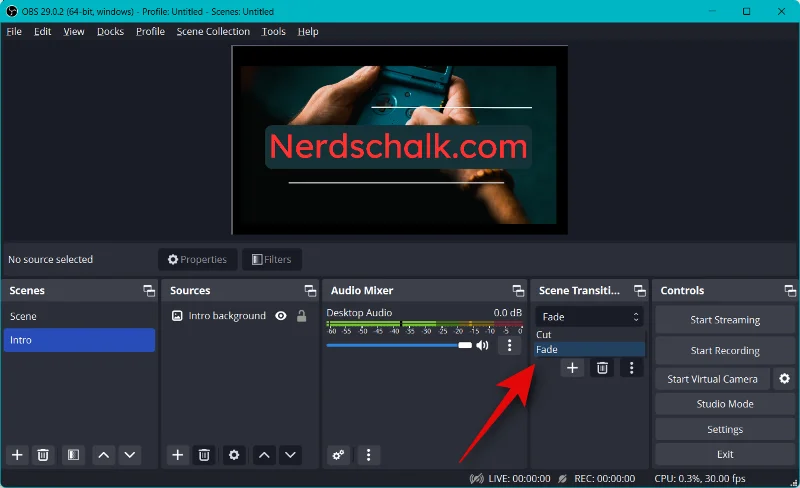Screen dimensions: 800x488
Task: Move source up in Sources panel
Action: pos(264,454)
